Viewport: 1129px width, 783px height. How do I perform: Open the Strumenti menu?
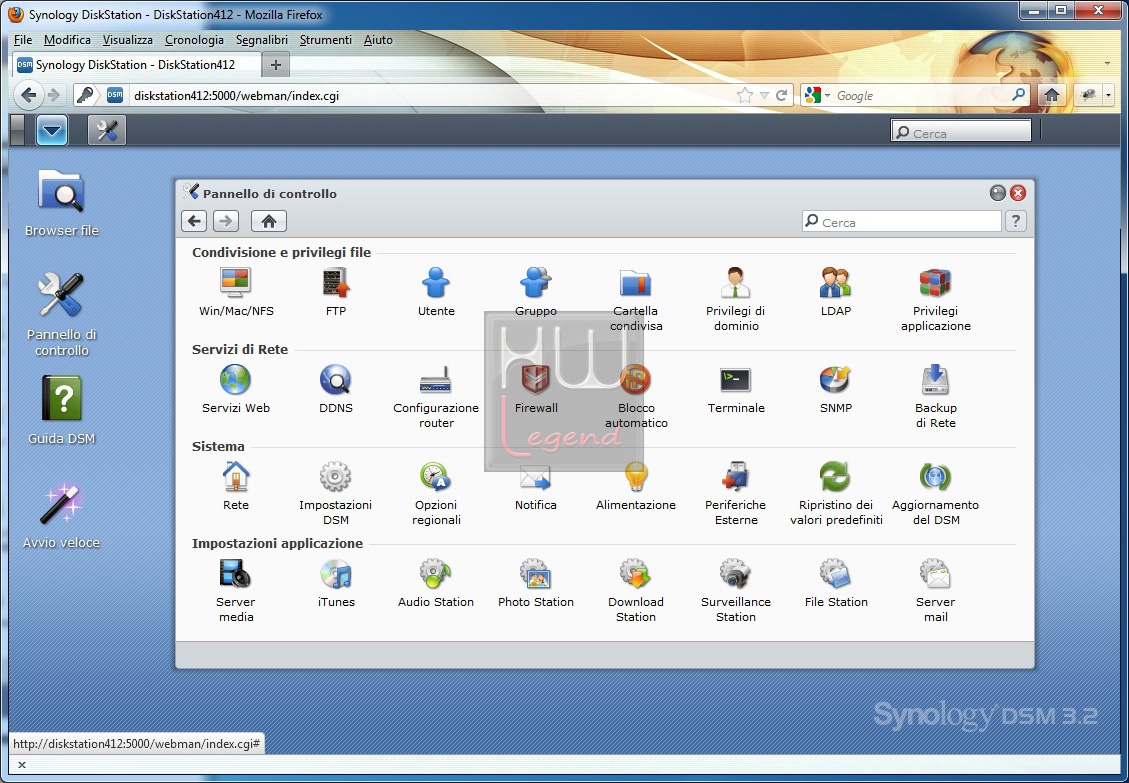tap(325, 40)
